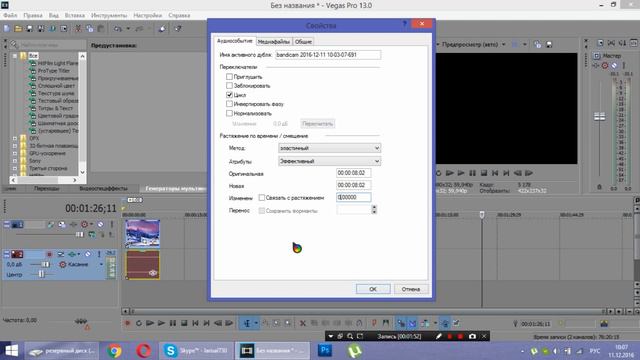Click the Open folder toolbar icon
This screenshot has width=640, height=360.
18,29
